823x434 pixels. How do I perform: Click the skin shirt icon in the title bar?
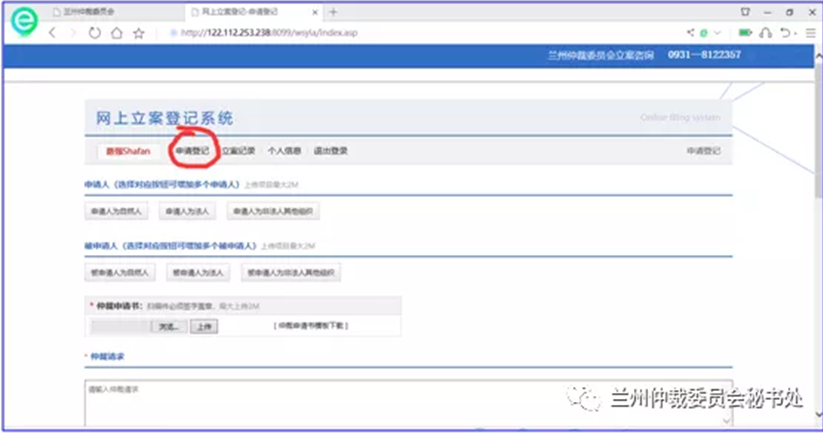point(745,12)
